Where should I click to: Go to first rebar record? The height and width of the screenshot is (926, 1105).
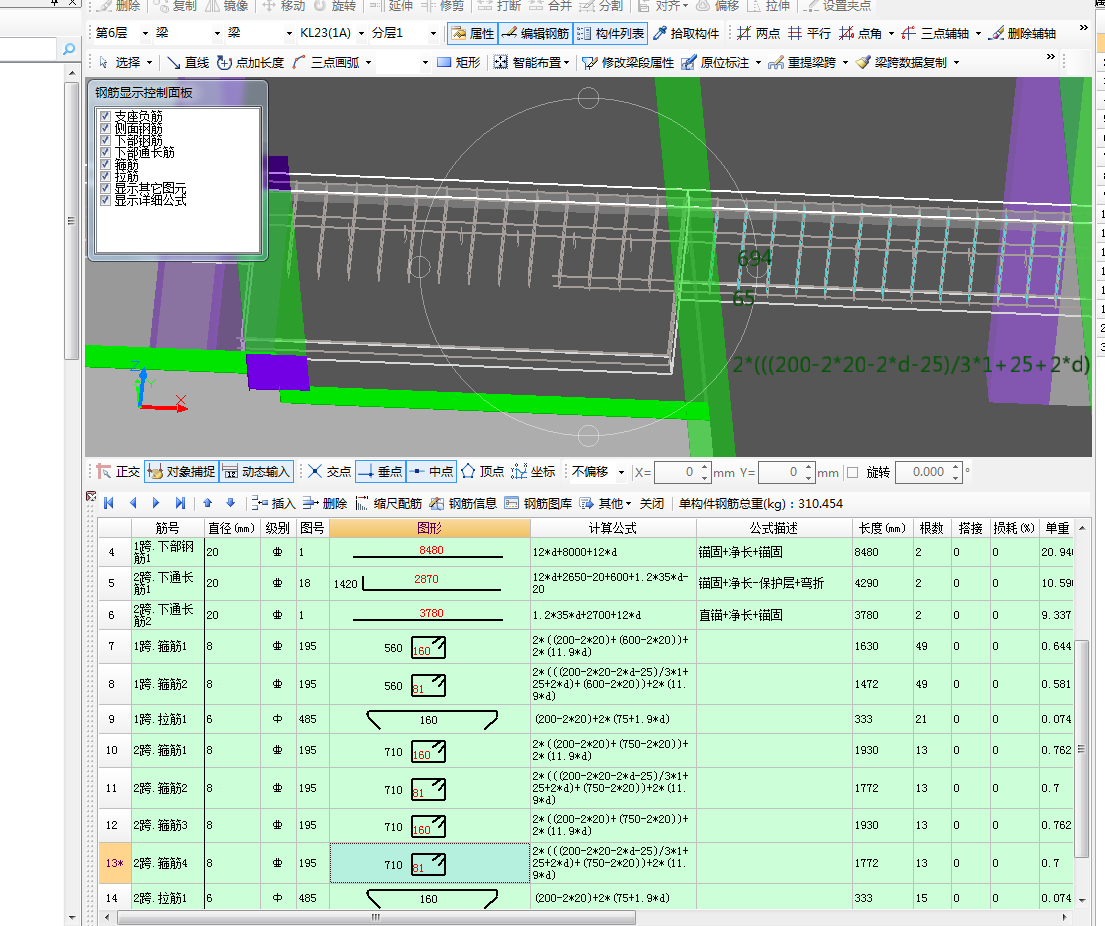109,503
